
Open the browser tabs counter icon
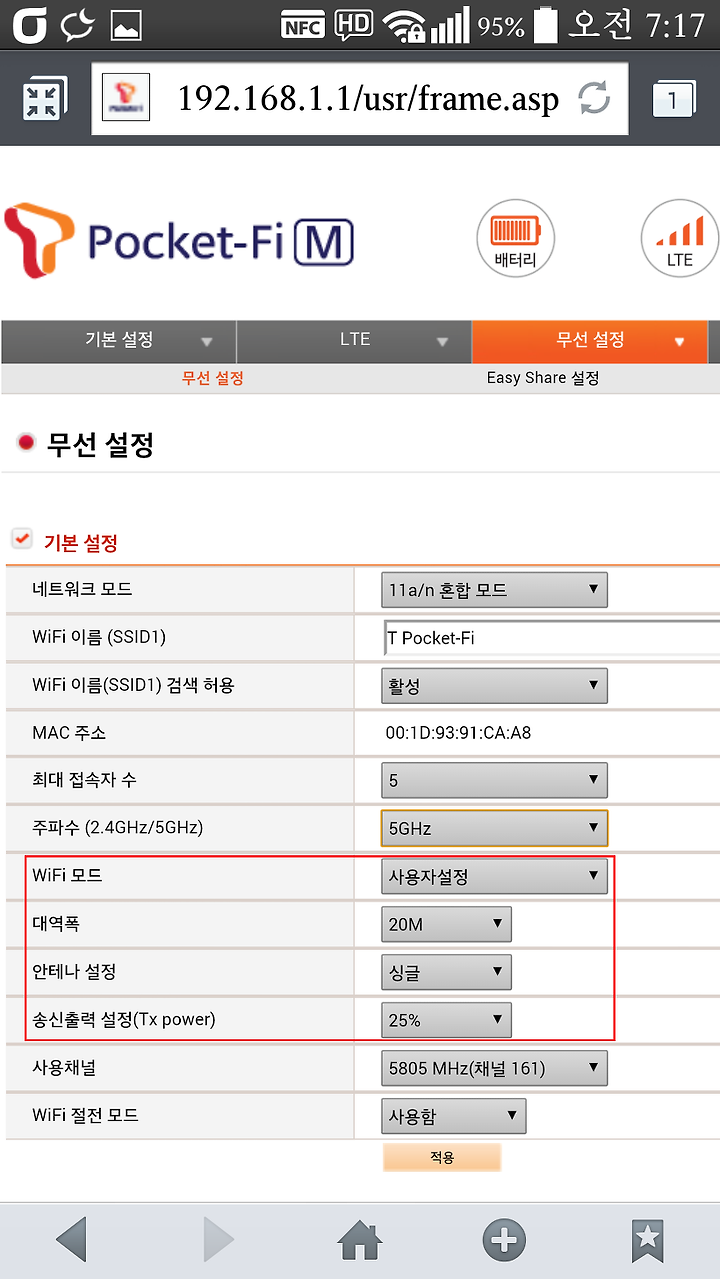pos(674,99)
